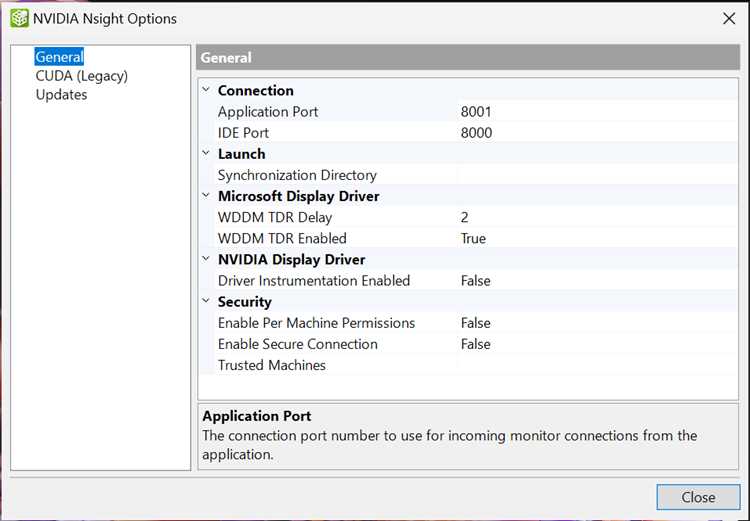This screenshot has height=521, width=750.
Task: Select the WDDM TDR Enabled label
Action: tap(282, 238)
